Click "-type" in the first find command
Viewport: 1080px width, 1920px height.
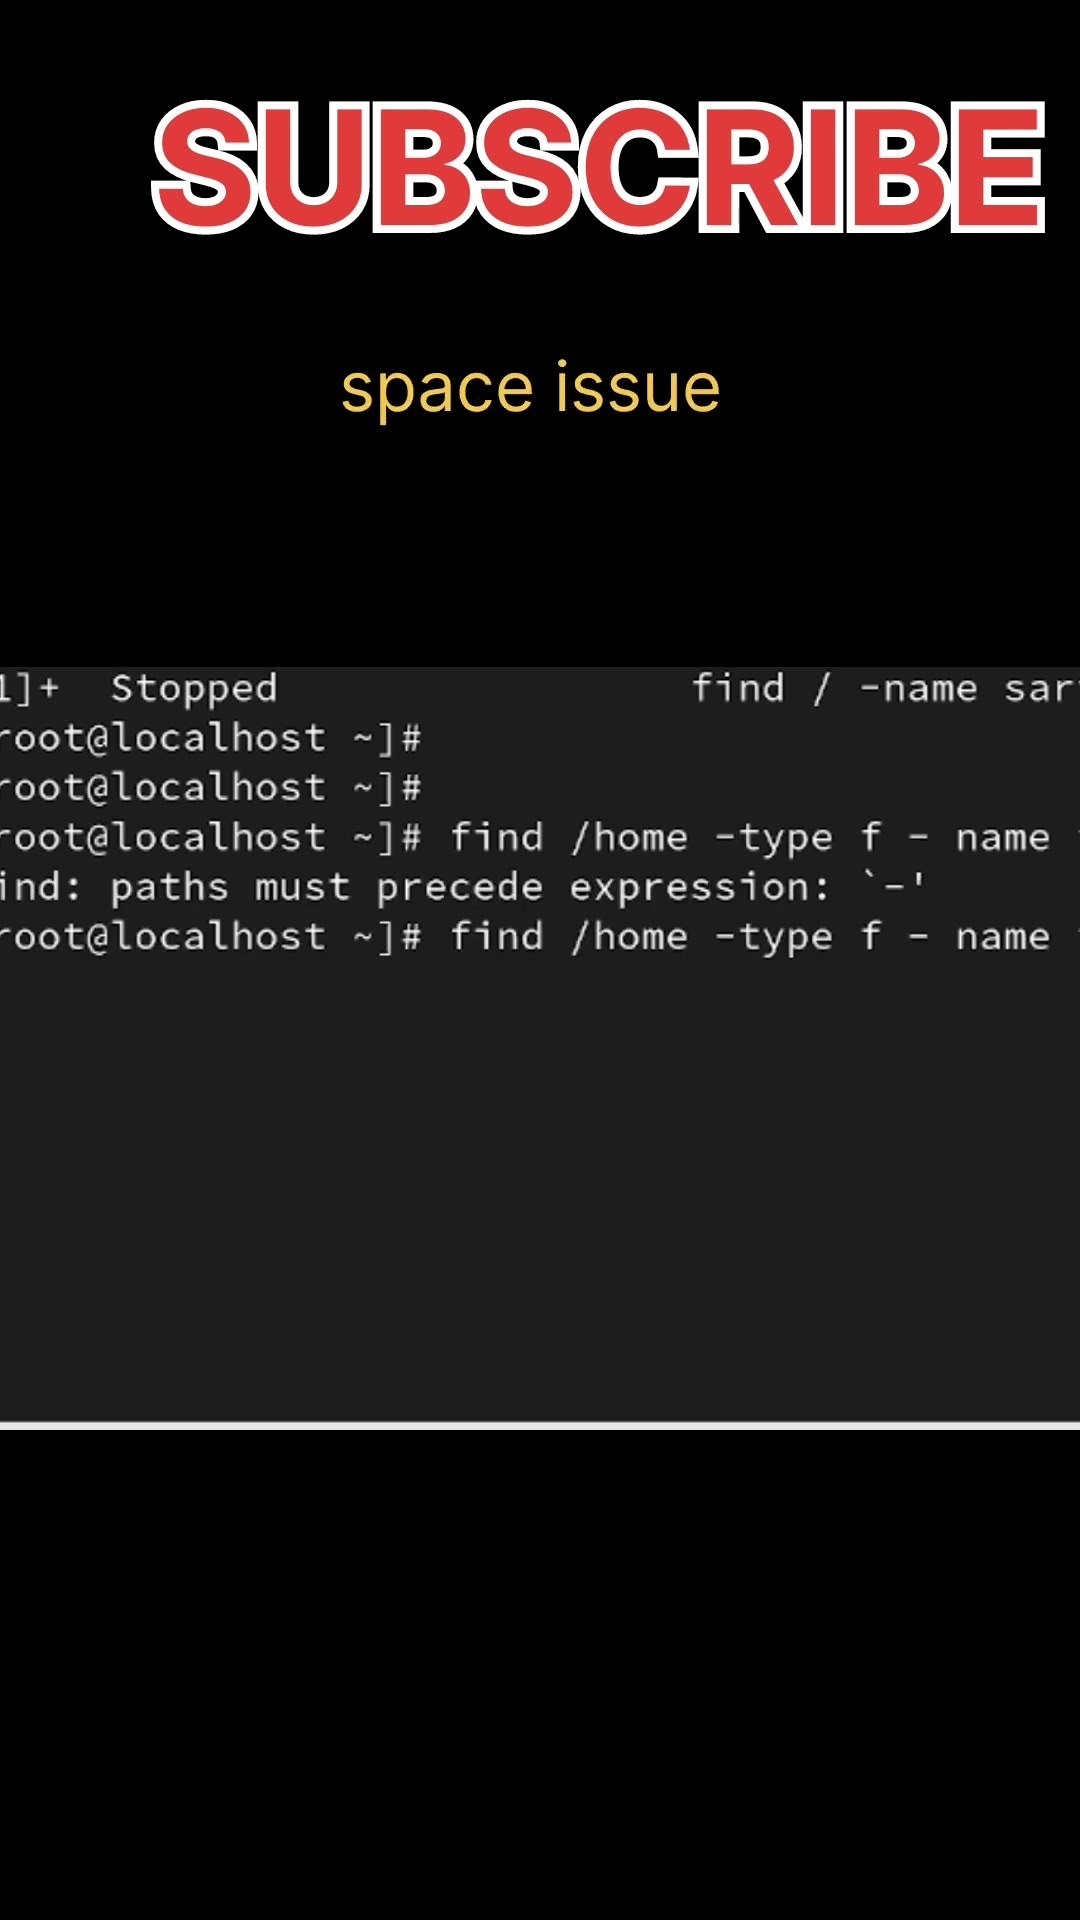(774, 838)
